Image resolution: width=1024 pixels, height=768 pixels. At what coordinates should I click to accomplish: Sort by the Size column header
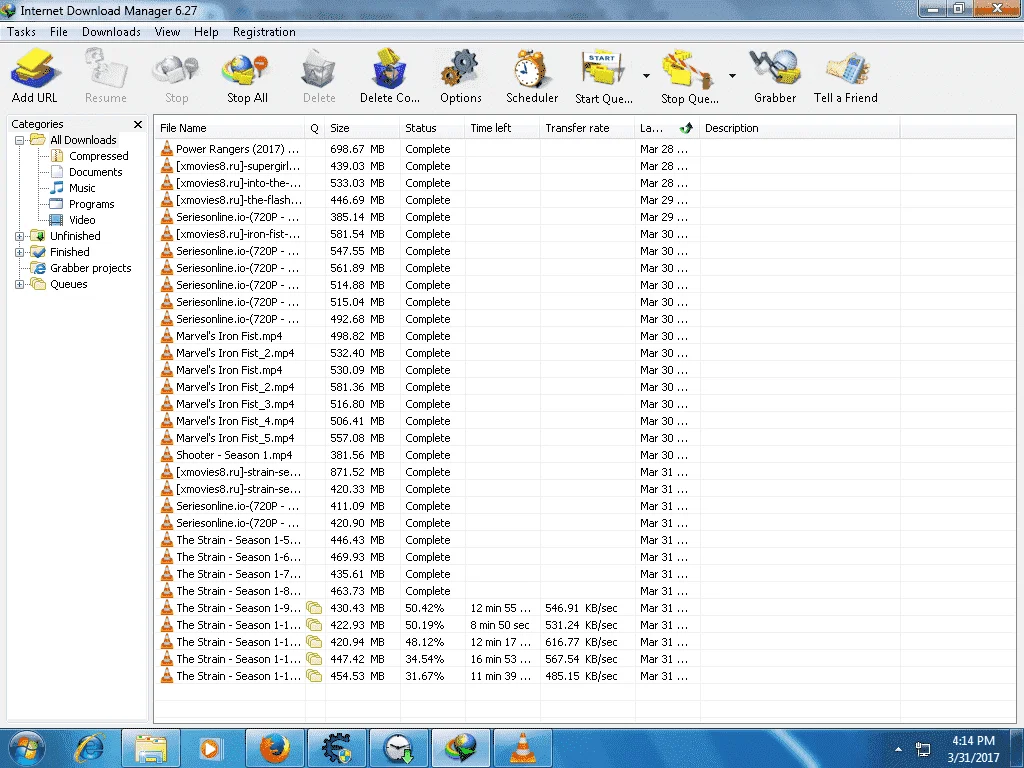[362, 128]
